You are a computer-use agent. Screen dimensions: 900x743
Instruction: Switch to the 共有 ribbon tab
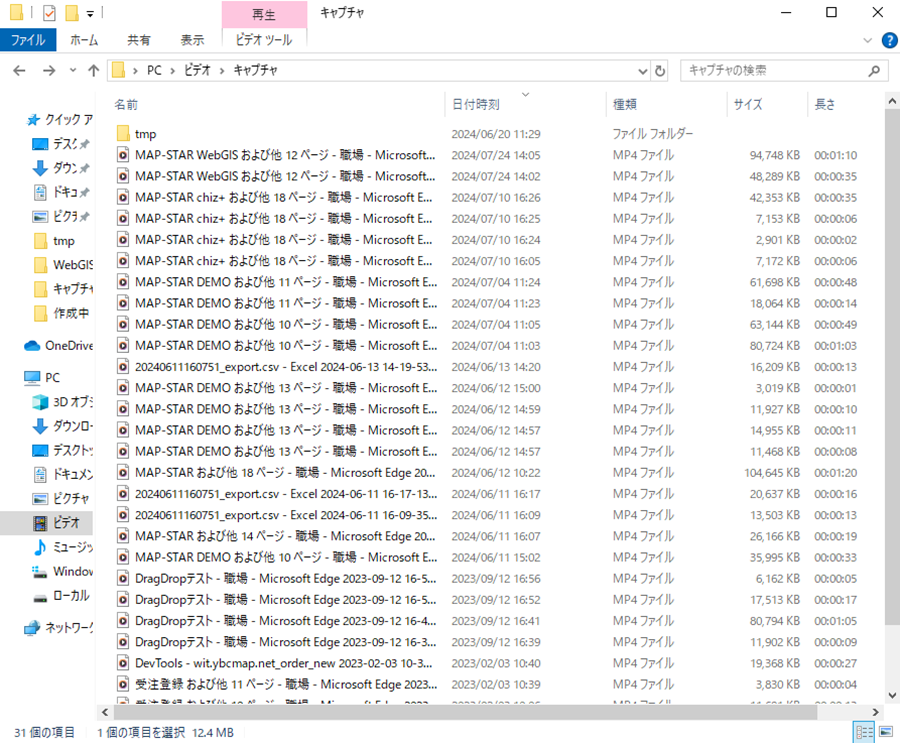pos(138,40)
